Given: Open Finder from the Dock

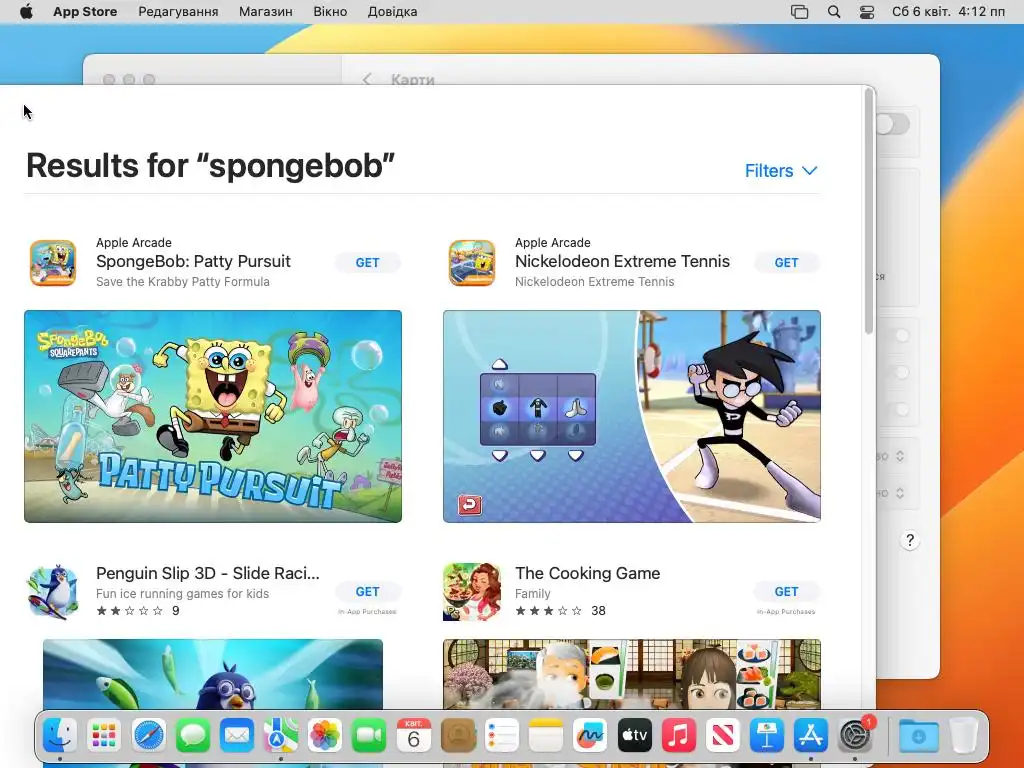Looking at the screenshot, I should 60,736.
